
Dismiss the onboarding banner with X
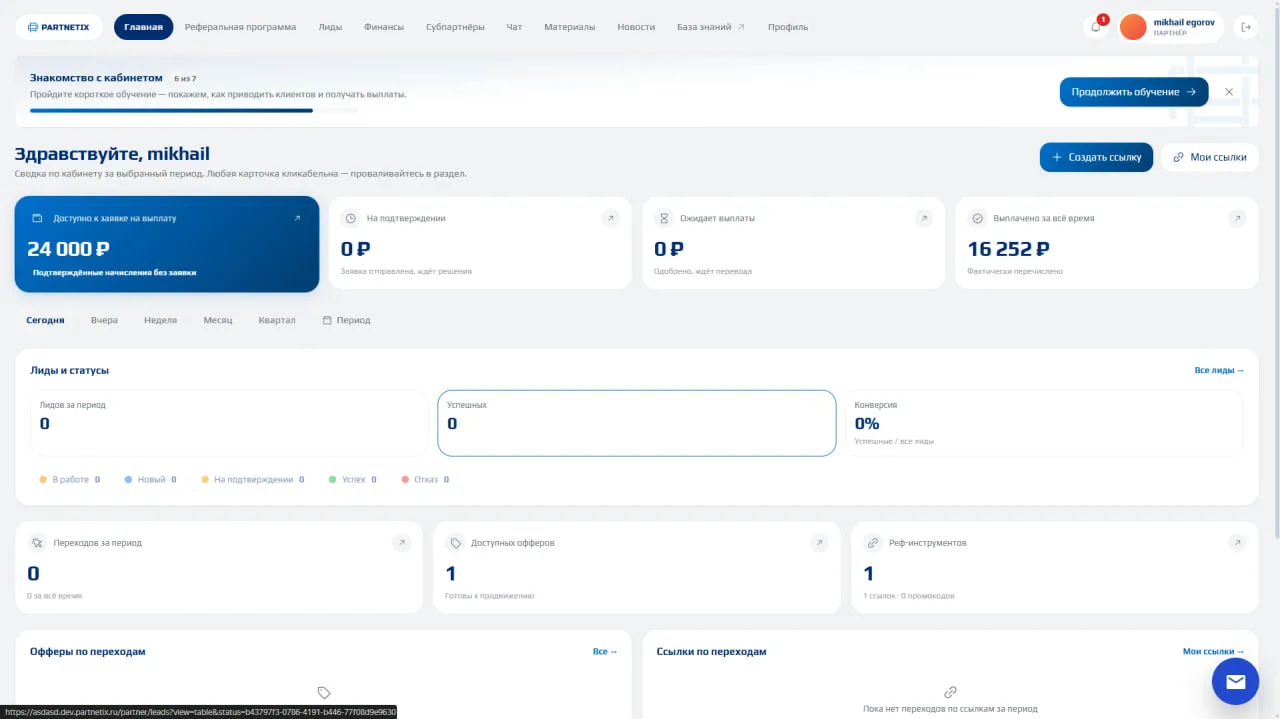tap(1229, 92)
